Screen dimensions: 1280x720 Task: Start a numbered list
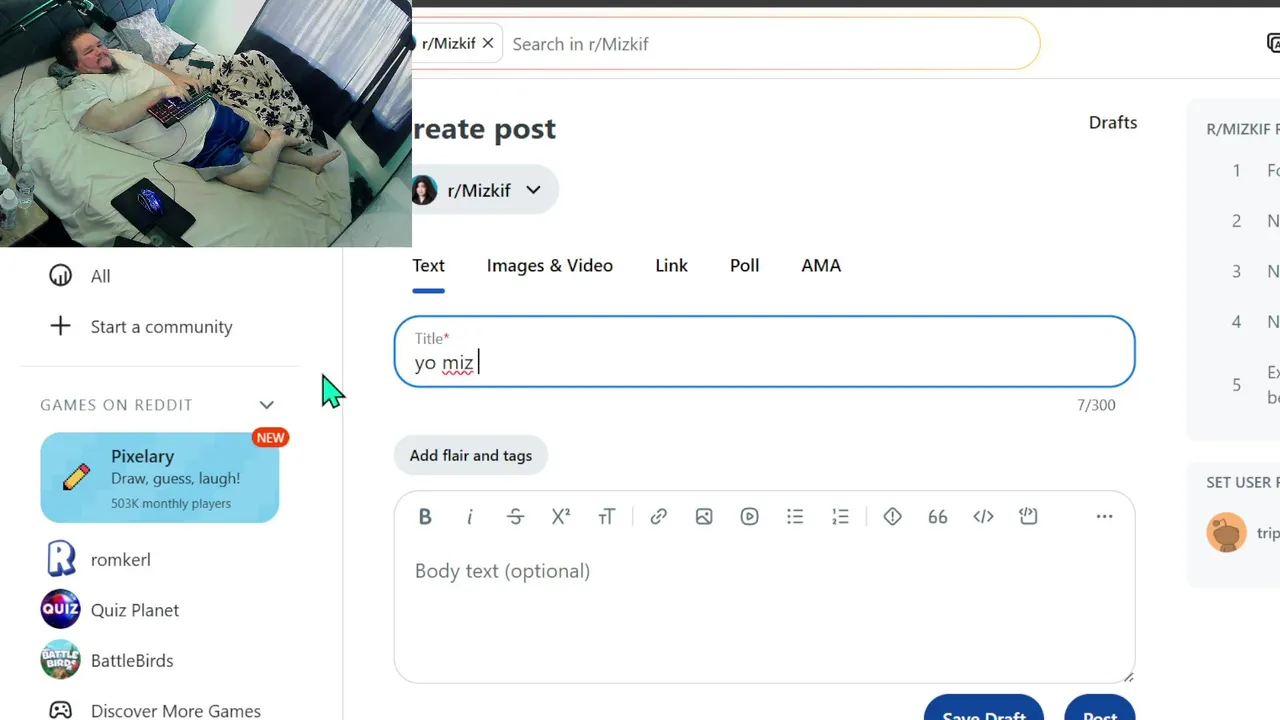click(840, 517)
